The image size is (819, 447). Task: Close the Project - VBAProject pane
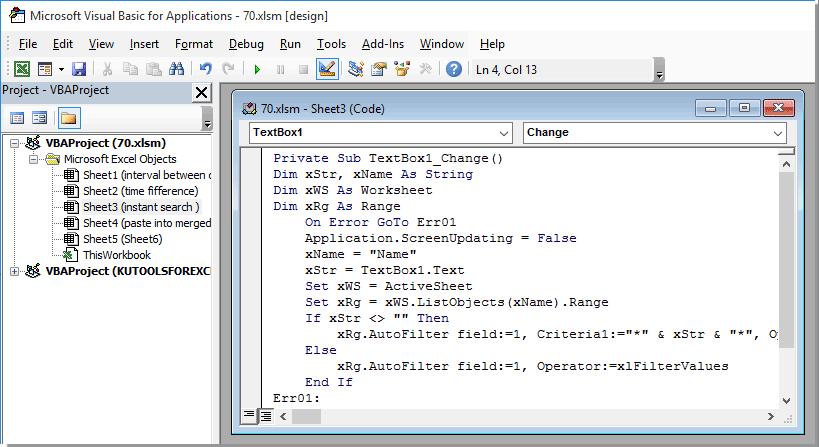coord(202,93)
